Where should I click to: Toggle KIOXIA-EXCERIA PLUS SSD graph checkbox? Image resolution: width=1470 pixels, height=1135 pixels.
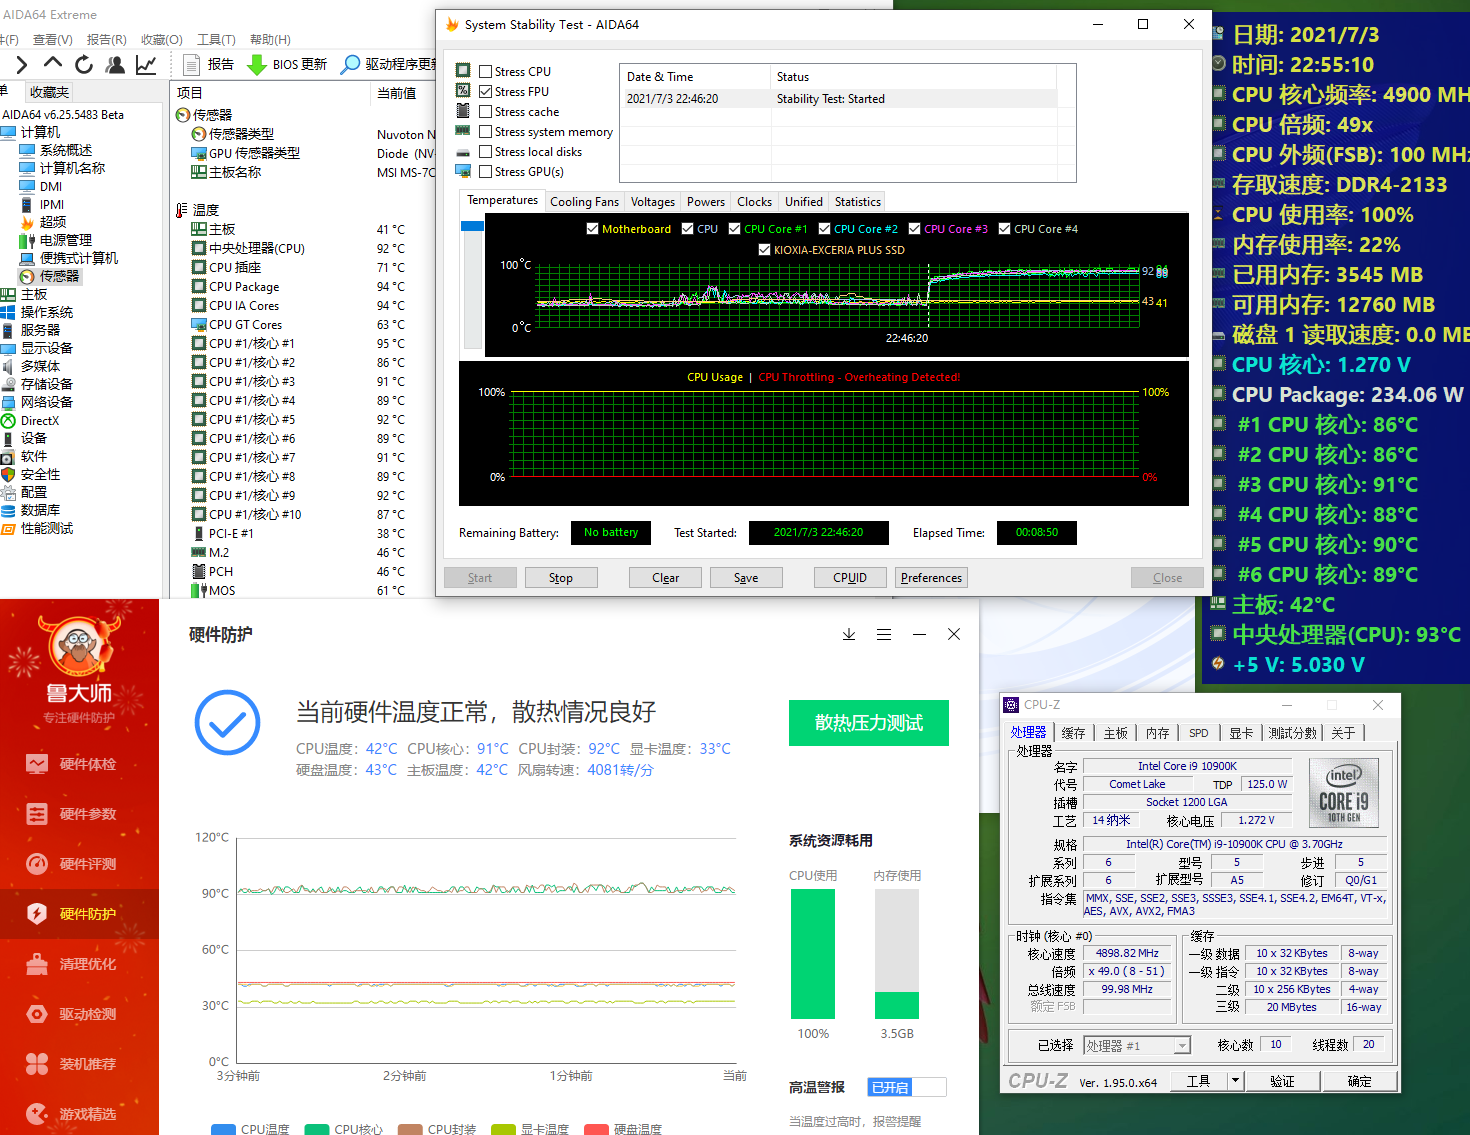(x=764, y=250)
